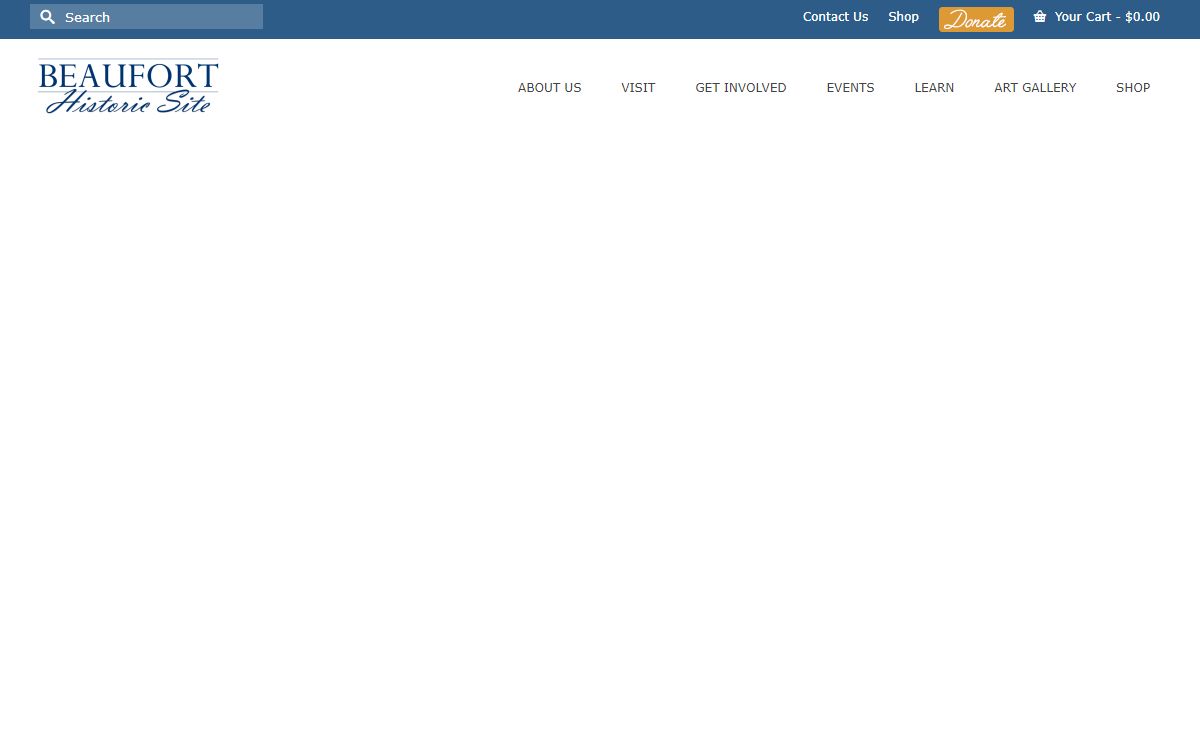Image resolution: width=1200 pixels, height=740 pixels.
Task: Focus the Search input field
Action: click(x=146, y=17)
